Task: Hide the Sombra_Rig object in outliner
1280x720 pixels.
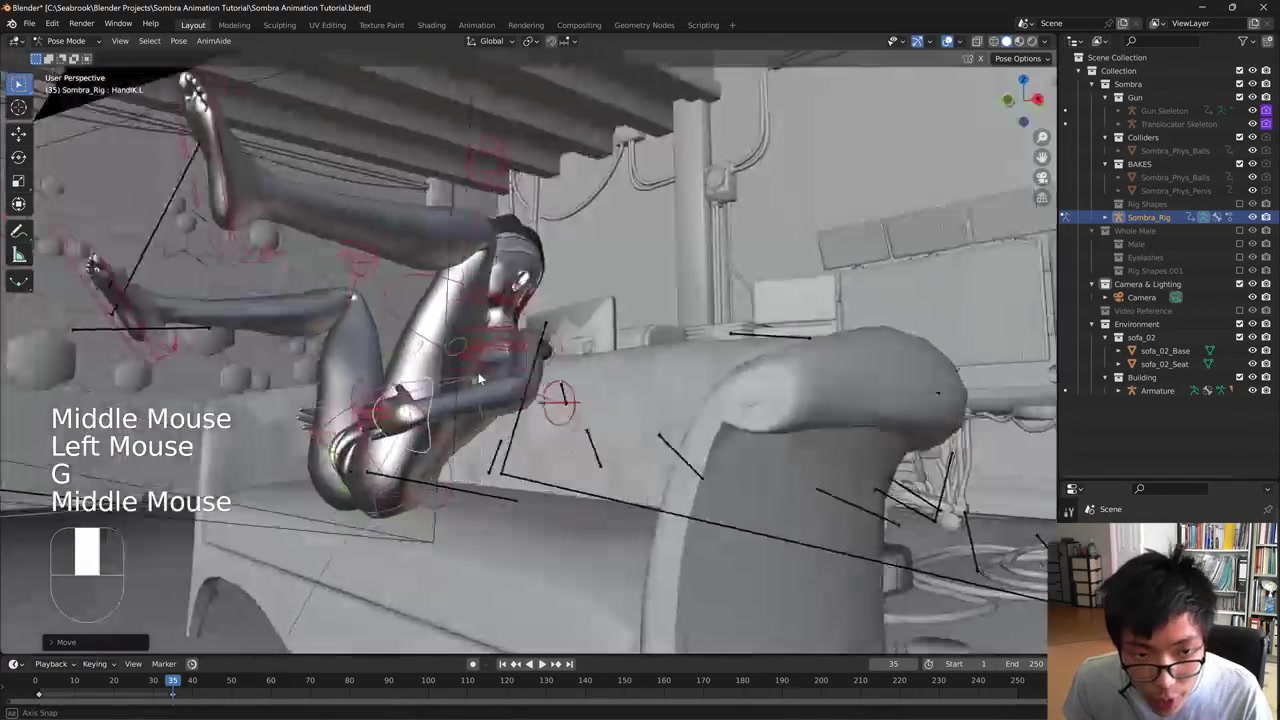Action: (1252, 217)
